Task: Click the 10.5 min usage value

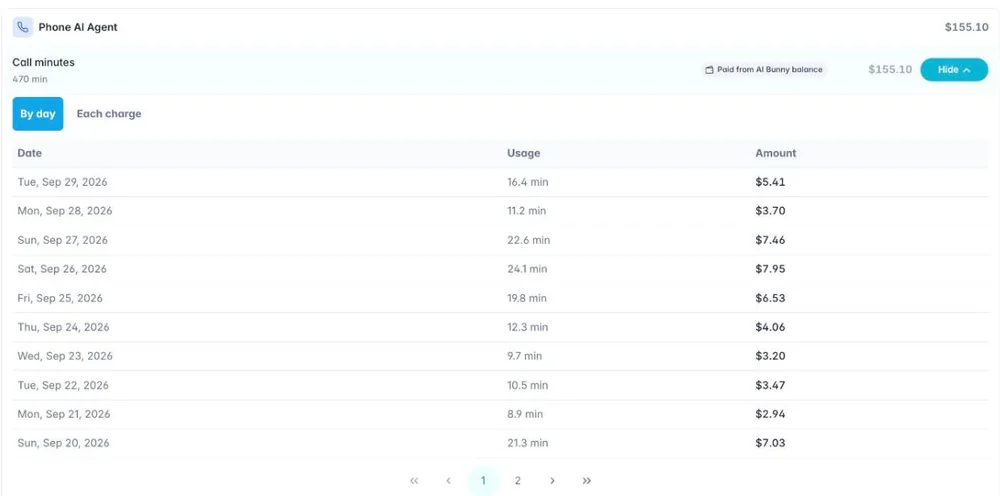Action: click(x=527, y=385)
